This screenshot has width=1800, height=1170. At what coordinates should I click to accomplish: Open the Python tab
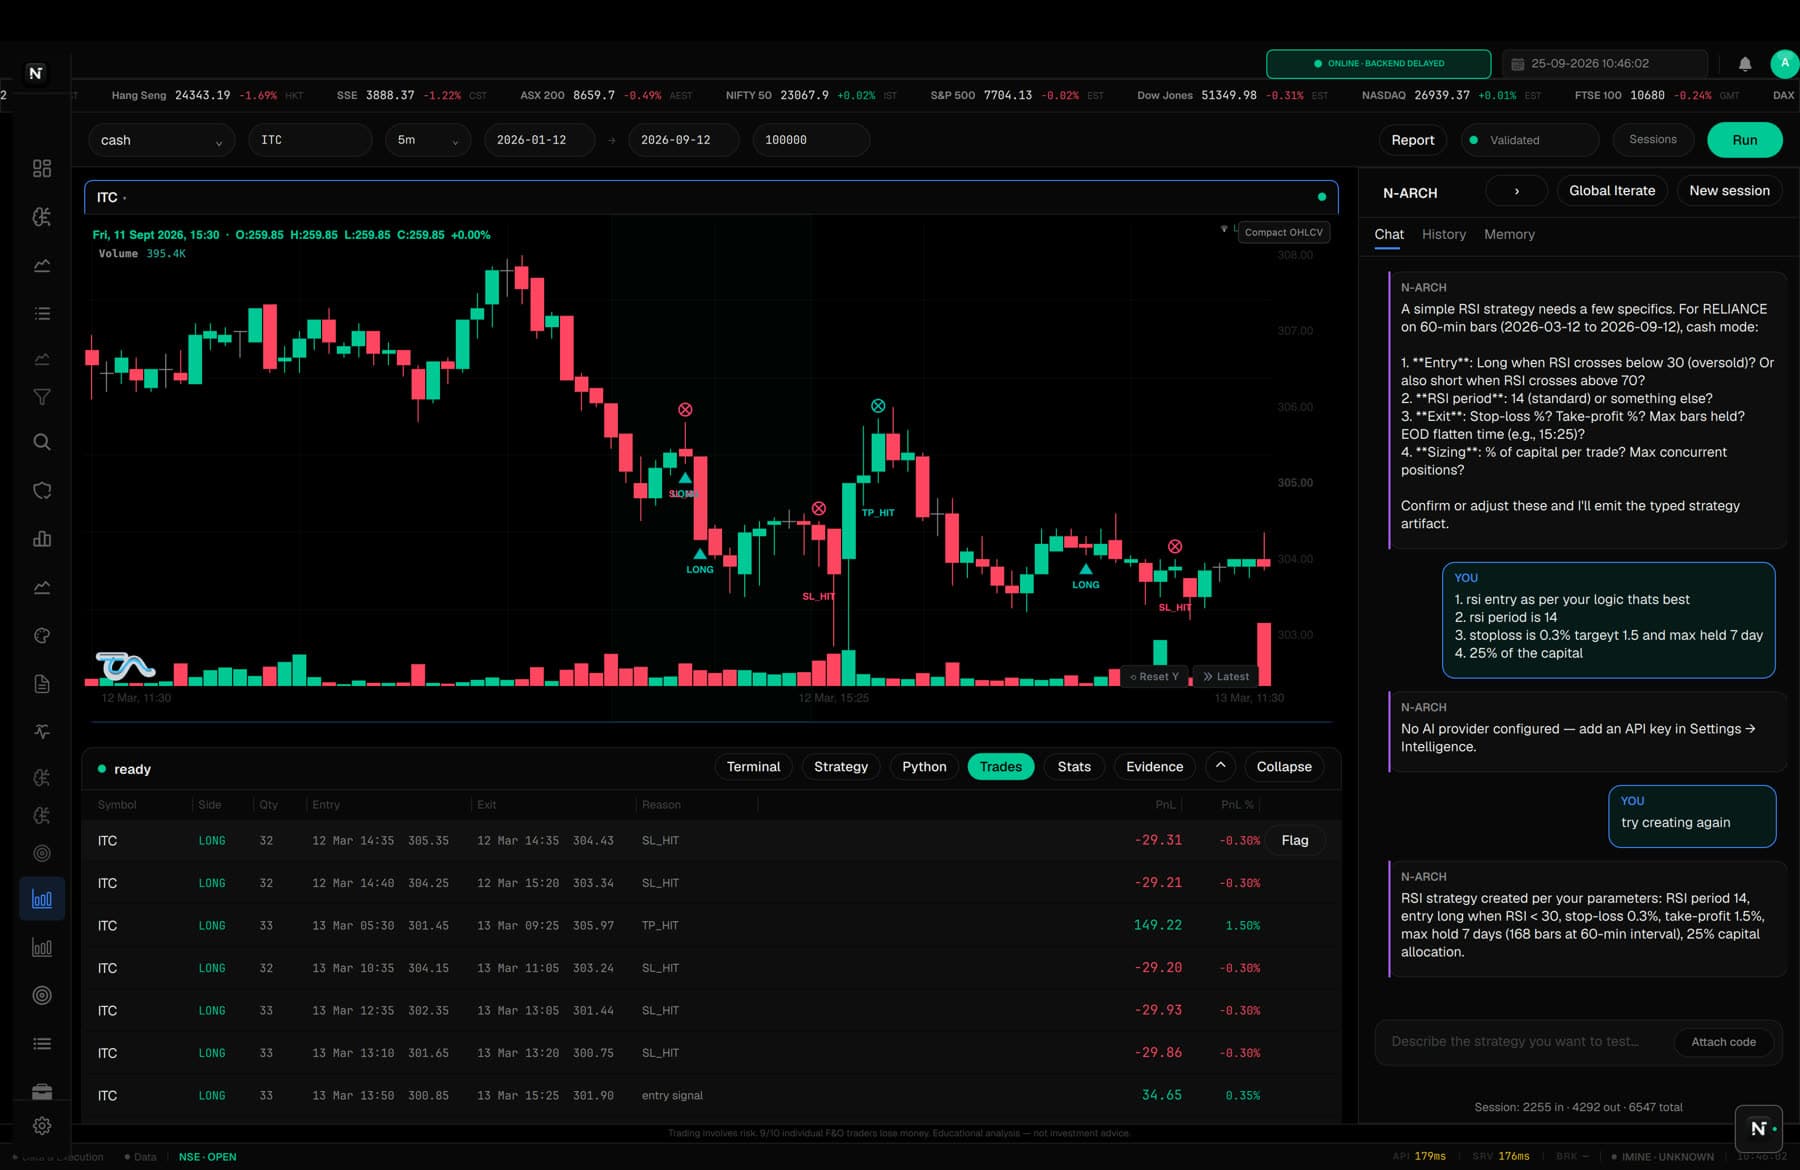(x=924, y=767)
